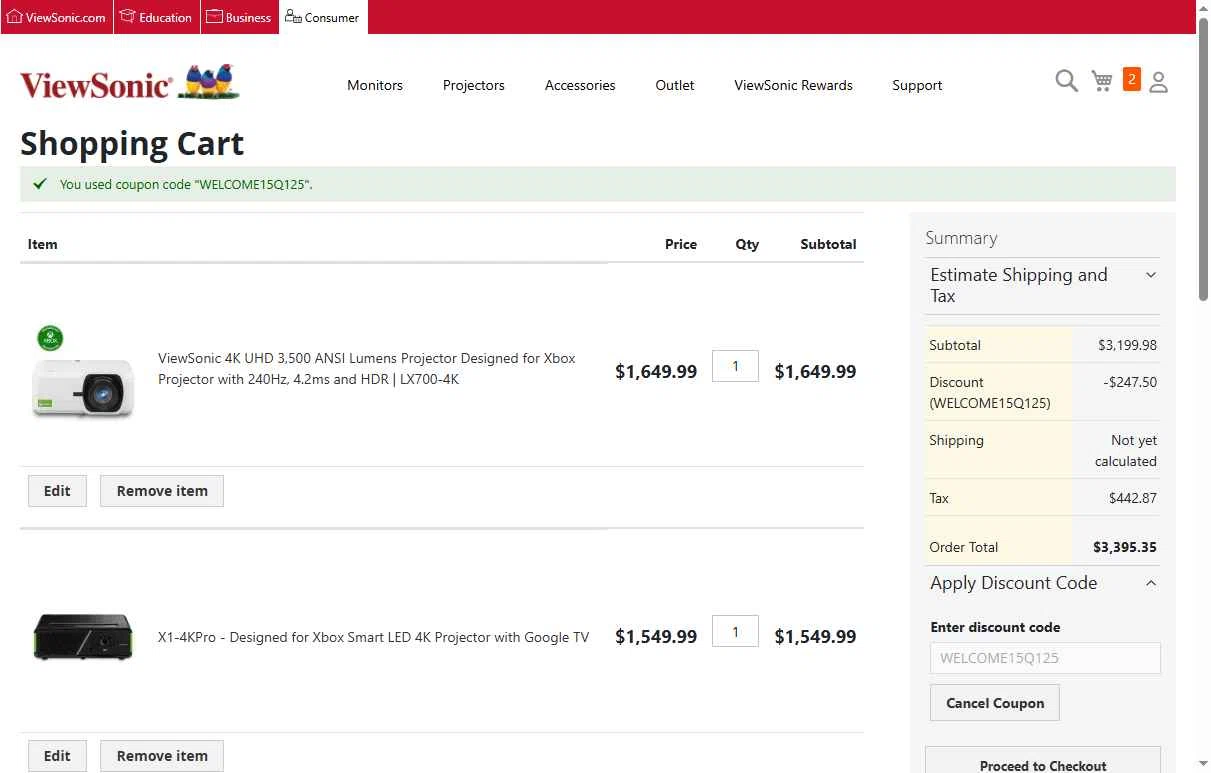Open the search magnifier icon
Viewport: 1211px width, 773px height.
click(1067, 81)
